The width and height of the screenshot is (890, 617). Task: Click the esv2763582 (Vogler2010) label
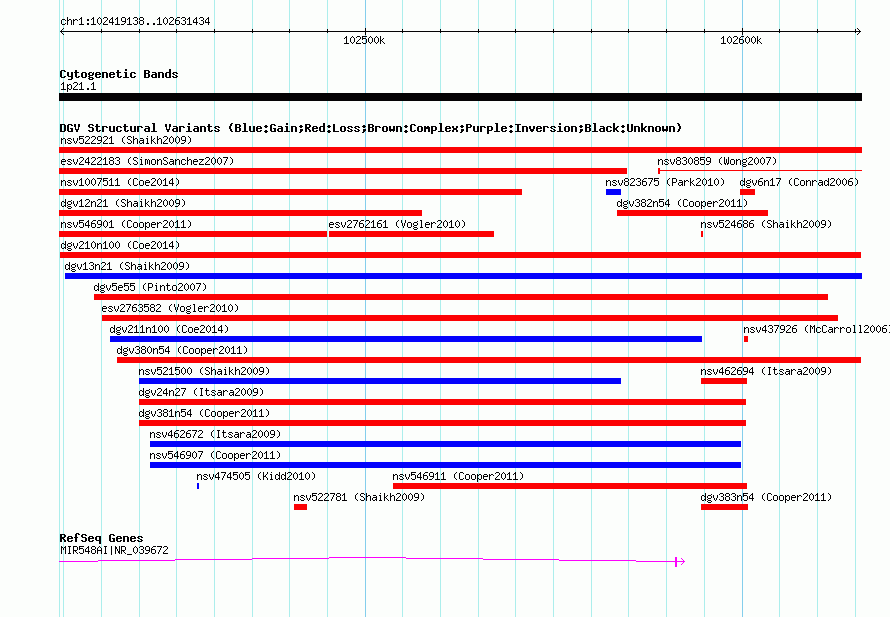pyautogui.click(x=170, y=308)
